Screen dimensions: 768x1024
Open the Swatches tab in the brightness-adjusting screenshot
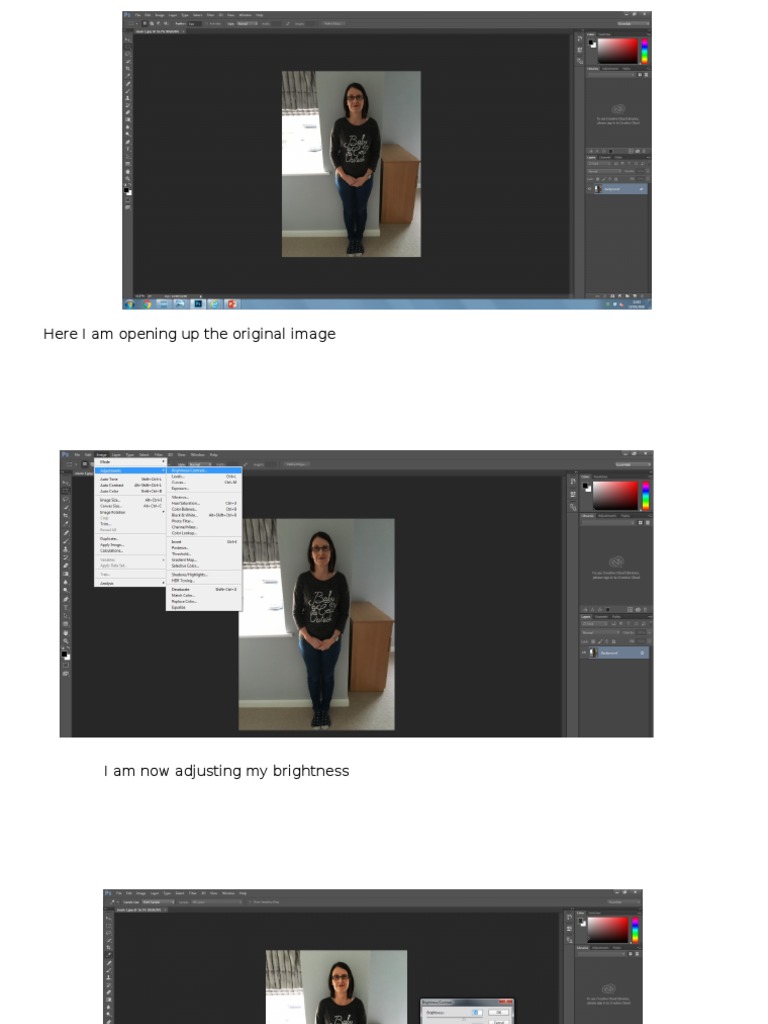coord(601,477)
